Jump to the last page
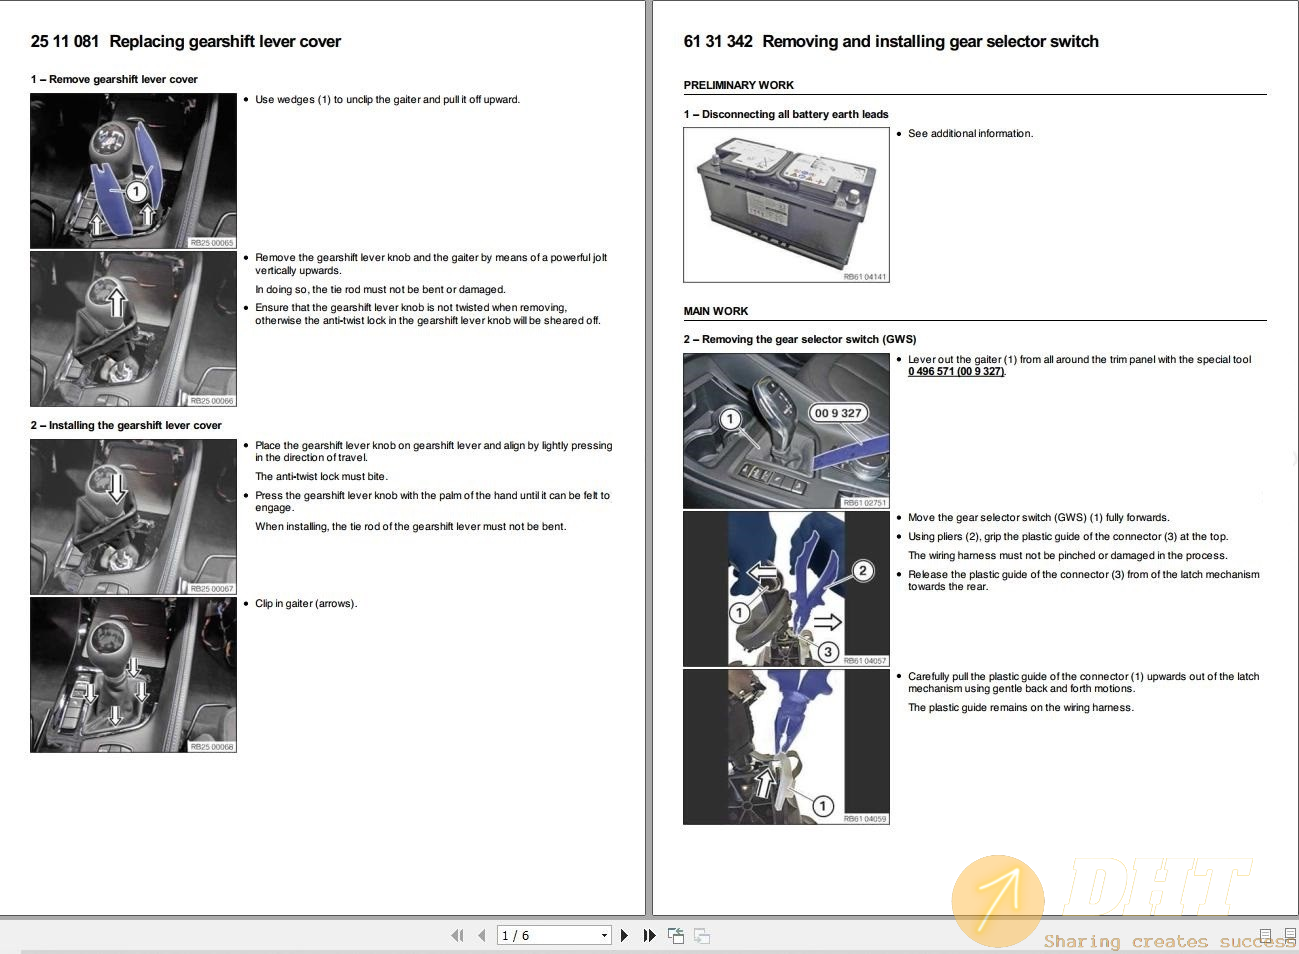The height and width of the screenshot is (954, 1299). 649,935
